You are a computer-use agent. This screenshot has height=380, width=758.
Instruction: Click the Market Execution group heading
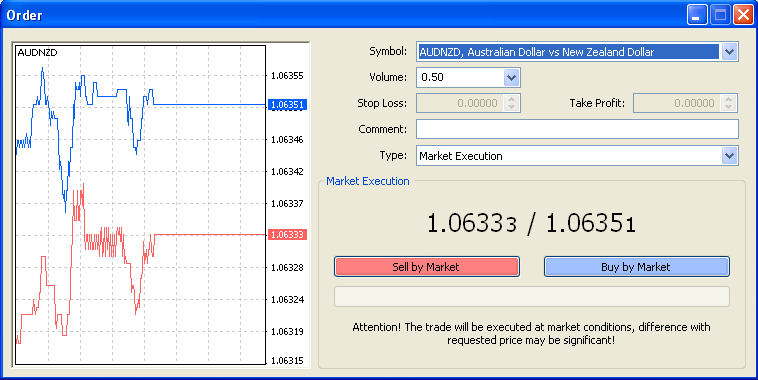[367, 181]
